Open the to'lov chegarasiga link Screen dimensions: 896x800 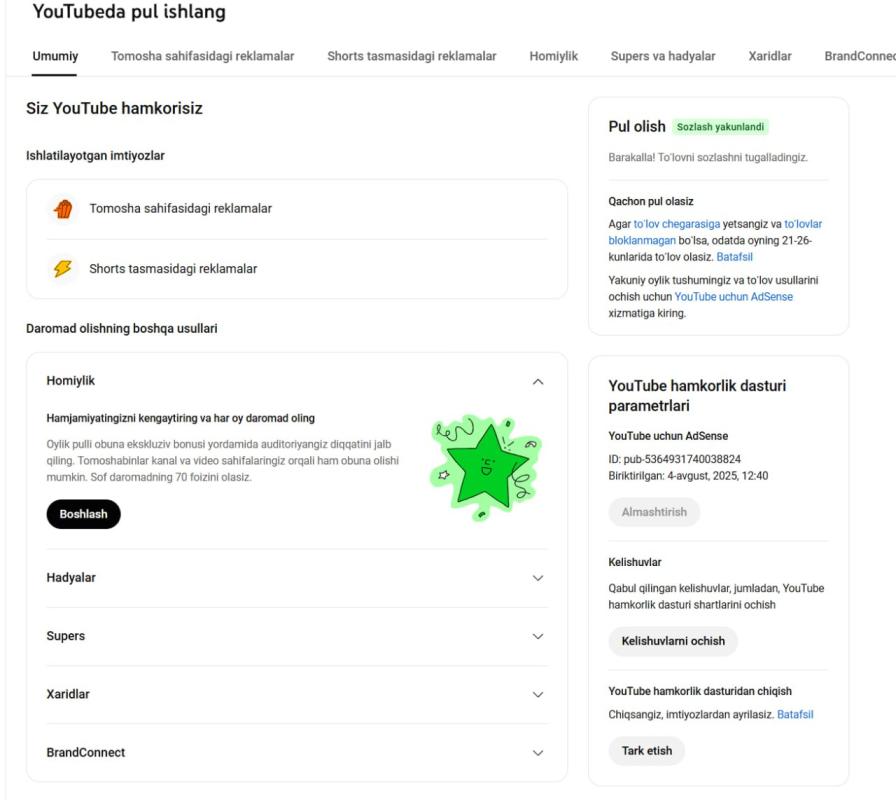click(x=677, y=224)
